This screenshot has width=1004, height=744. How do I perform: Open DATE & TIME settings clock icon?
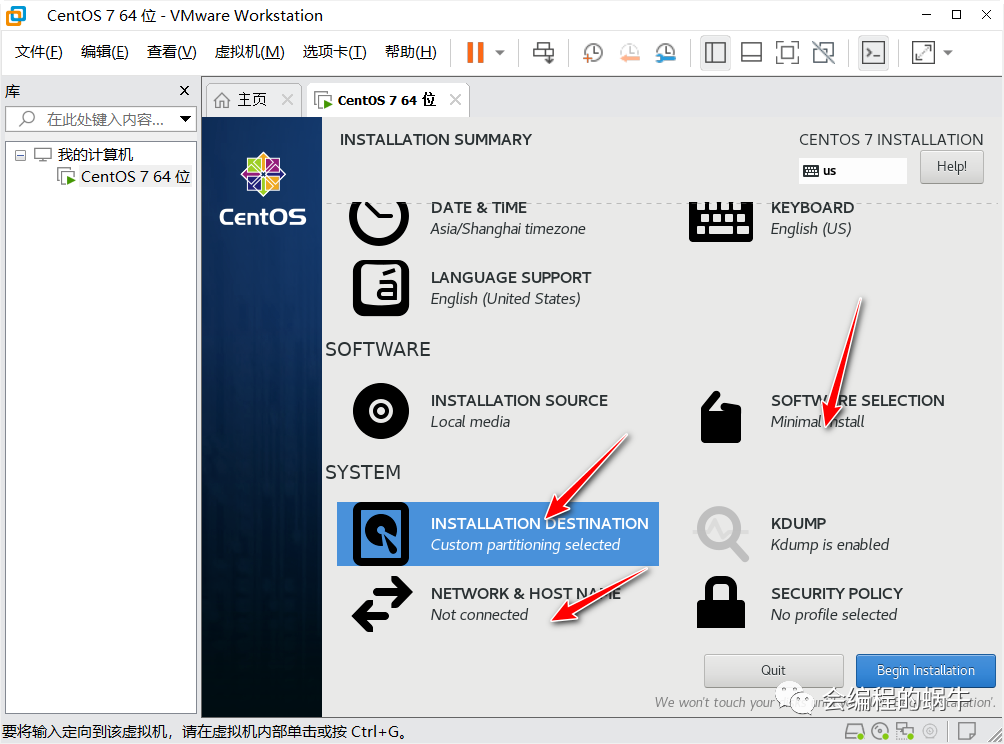tap(379, 222)
